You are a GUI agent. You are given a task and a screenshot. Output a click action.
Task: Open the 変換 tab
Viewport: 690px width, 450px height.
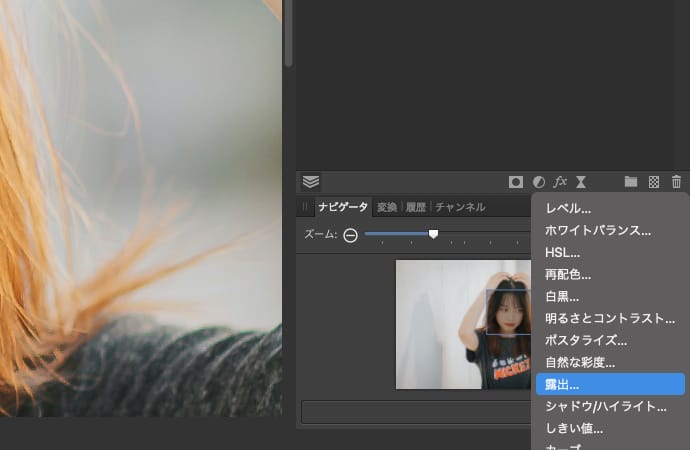387,207
